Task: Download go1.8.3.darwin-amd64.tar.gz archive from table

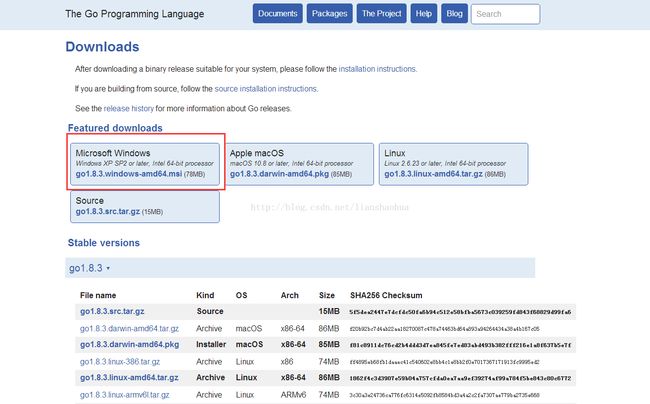Action: 131,328
